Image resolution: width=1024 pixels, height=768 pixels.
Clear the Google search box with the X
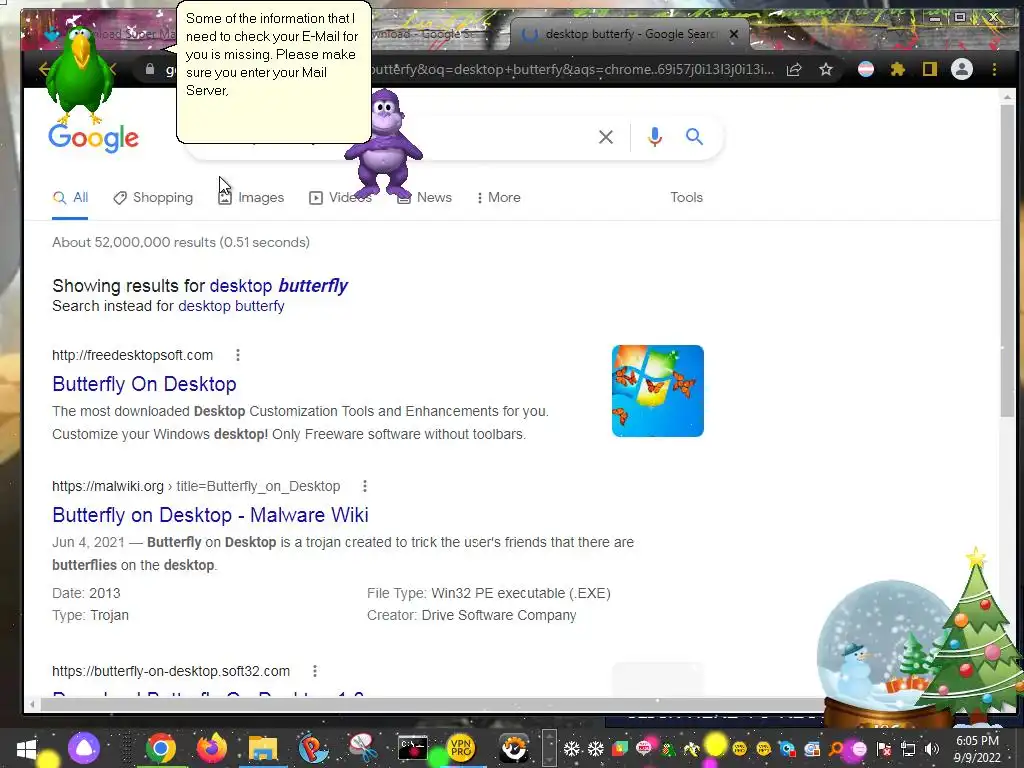click(605, 137)
